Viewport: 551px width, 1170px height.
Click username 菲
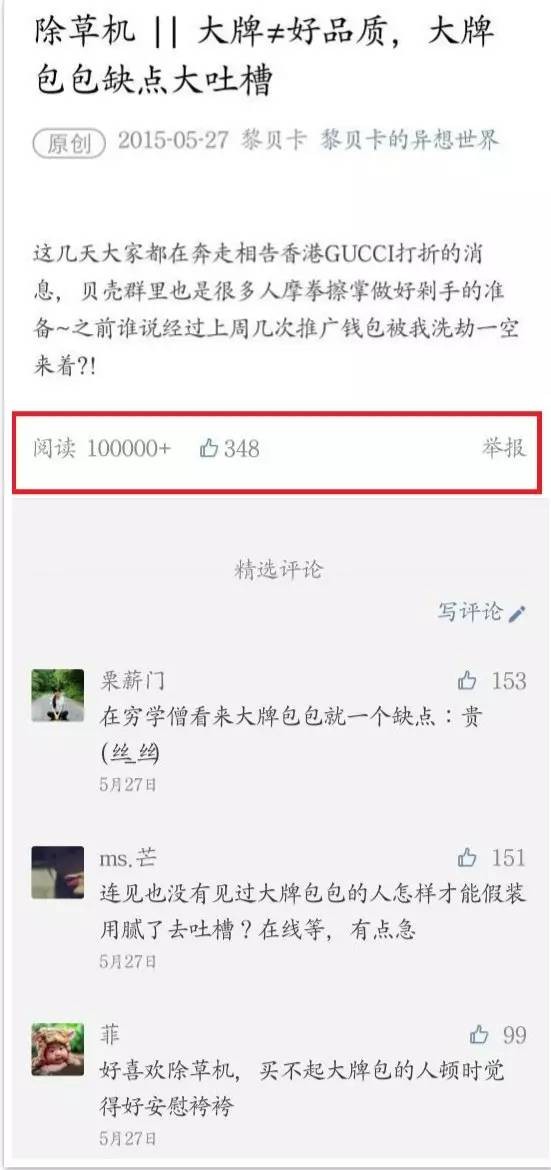(110, 1035)
